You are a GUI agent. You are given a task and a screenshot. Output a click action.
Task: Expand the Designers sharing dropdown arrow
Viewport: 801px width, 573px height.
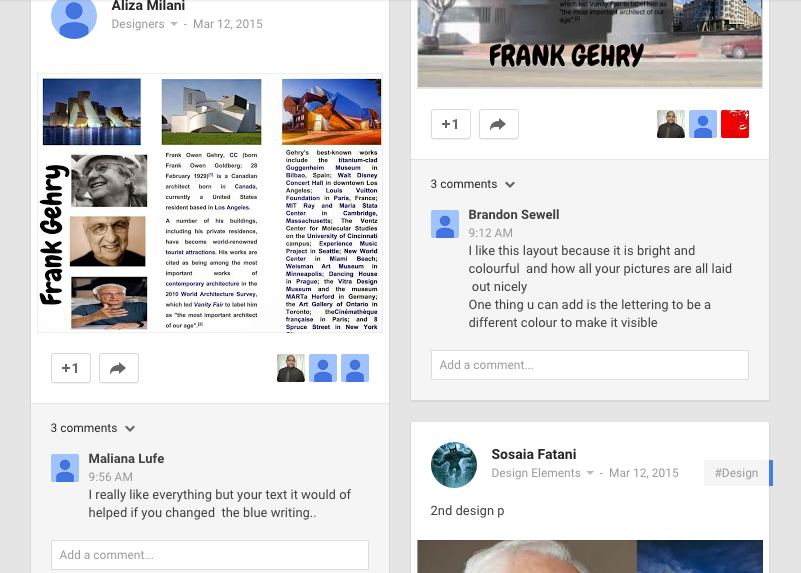tap(174, 24)
